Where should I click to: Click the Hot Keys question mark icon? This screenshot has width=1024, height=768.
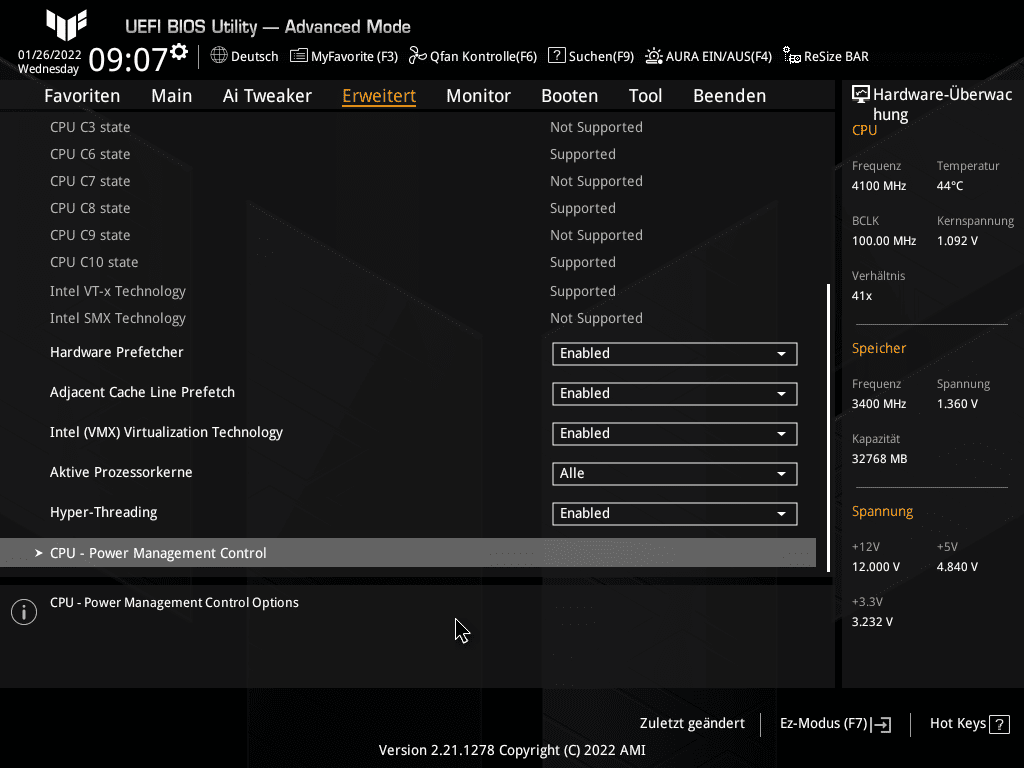pyautogui.click(x=999, y=724)
